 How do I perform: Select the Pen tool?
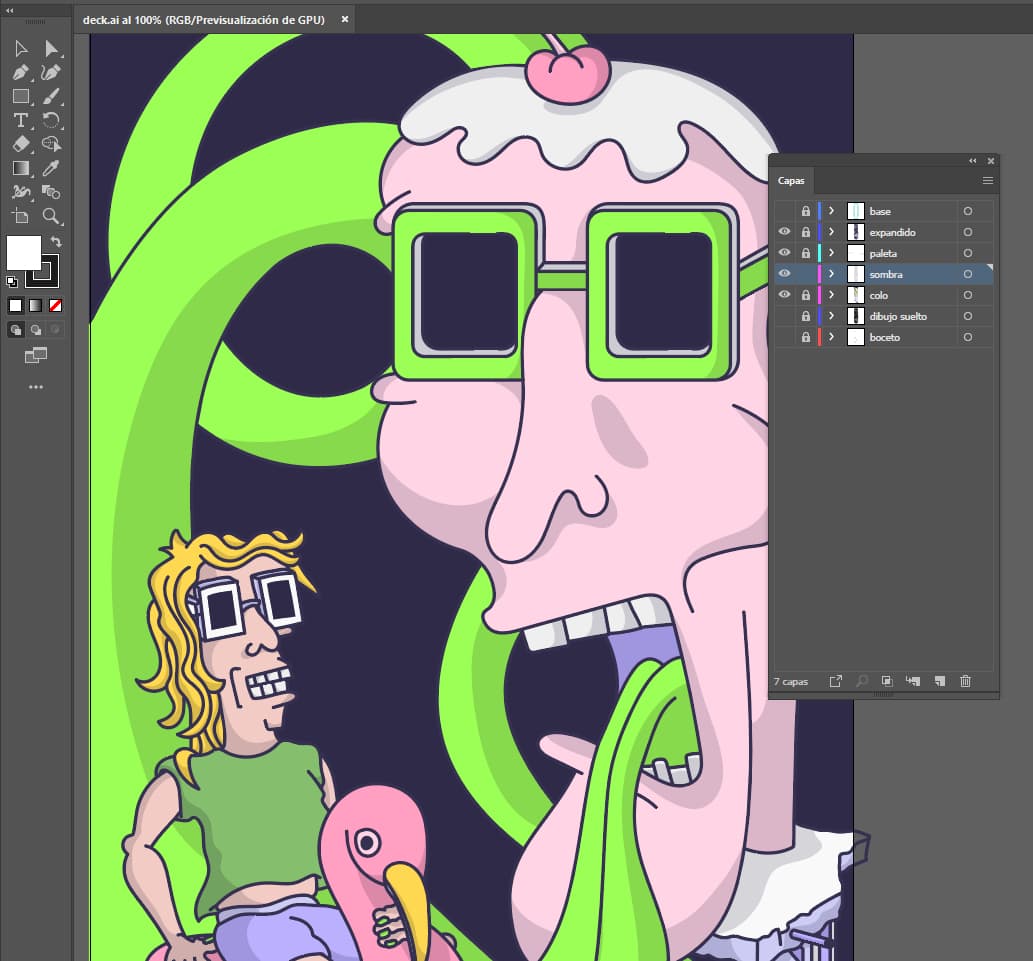[20, 73]
